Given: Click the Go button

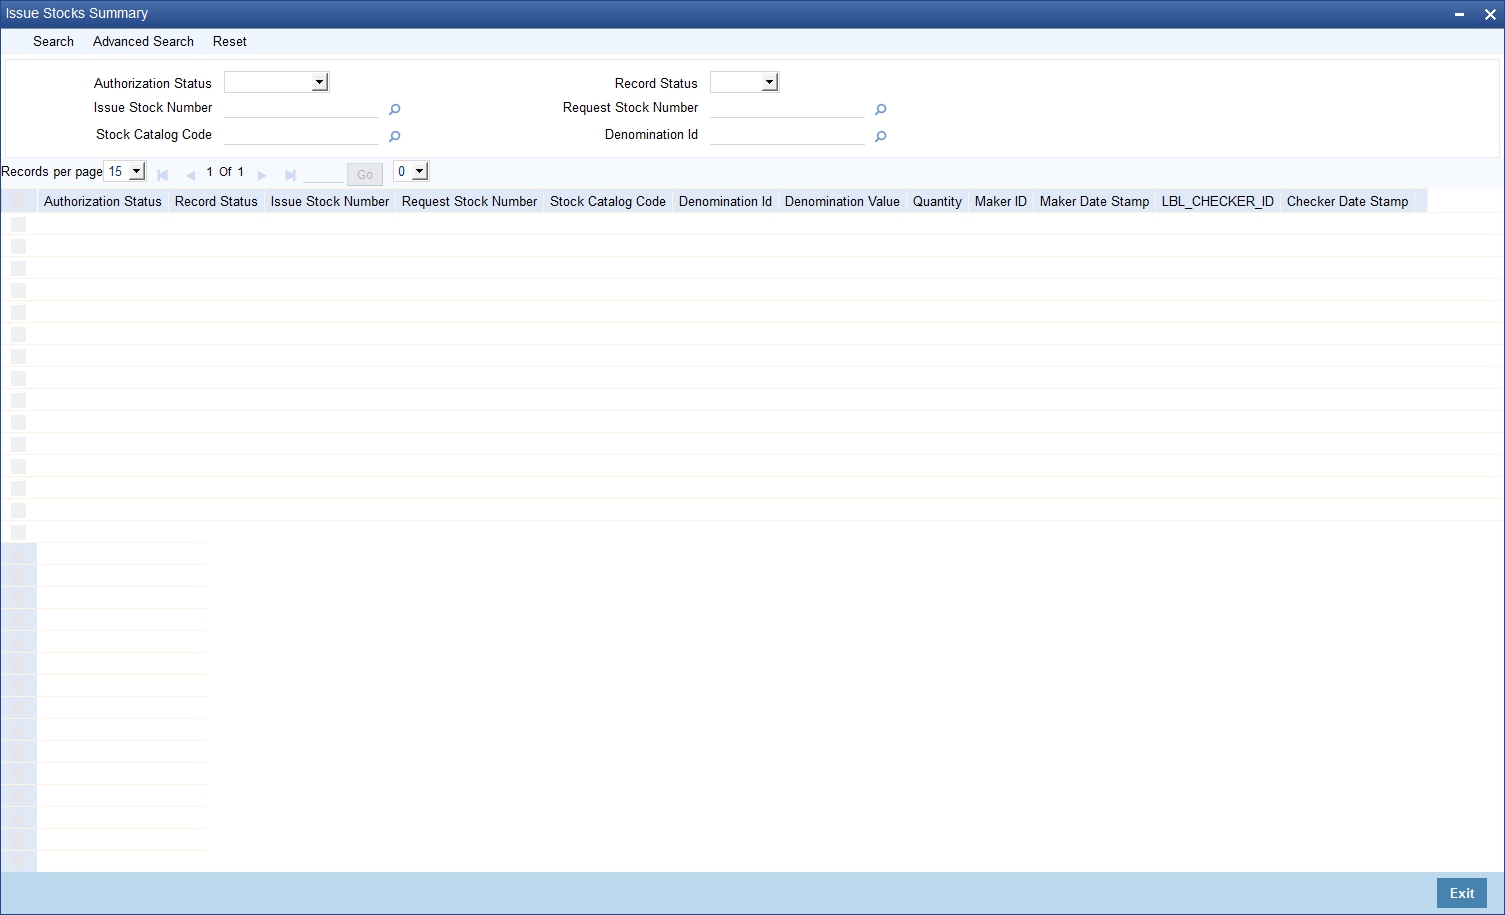Looking at the screenshot, I should 365,174.
